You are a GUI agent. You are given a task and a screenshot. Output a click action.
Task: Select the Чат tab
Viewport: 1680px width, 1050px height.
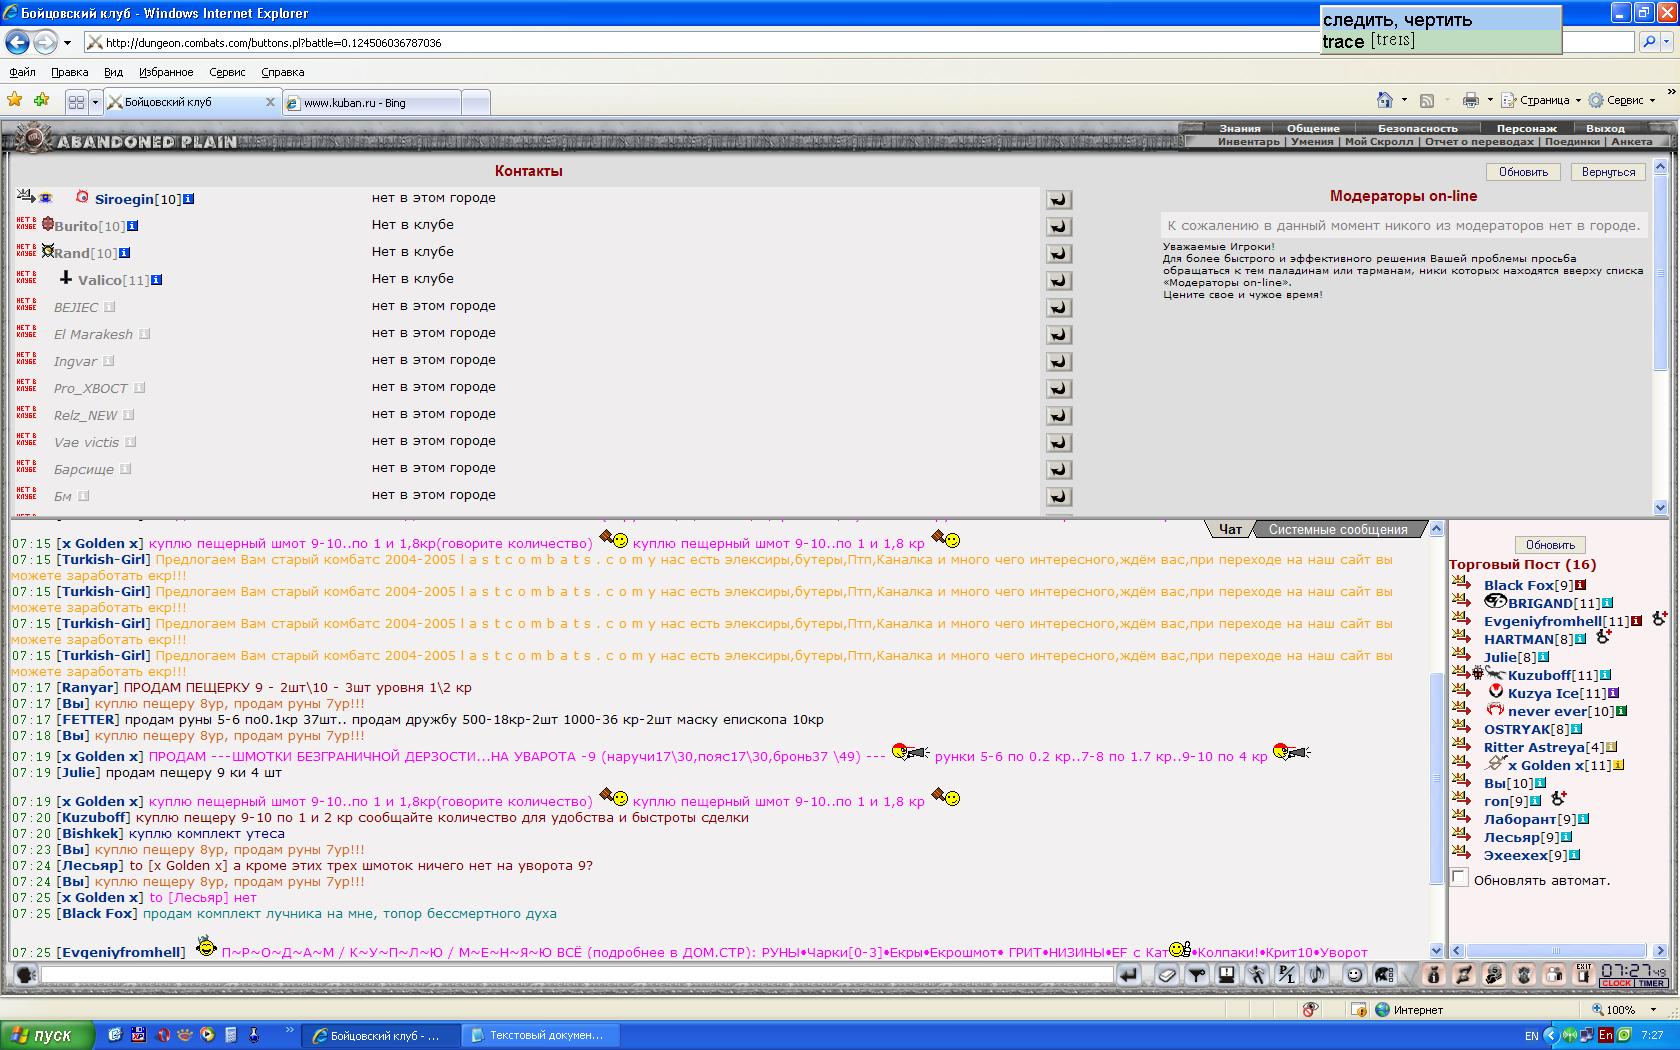pos(1230,529)
